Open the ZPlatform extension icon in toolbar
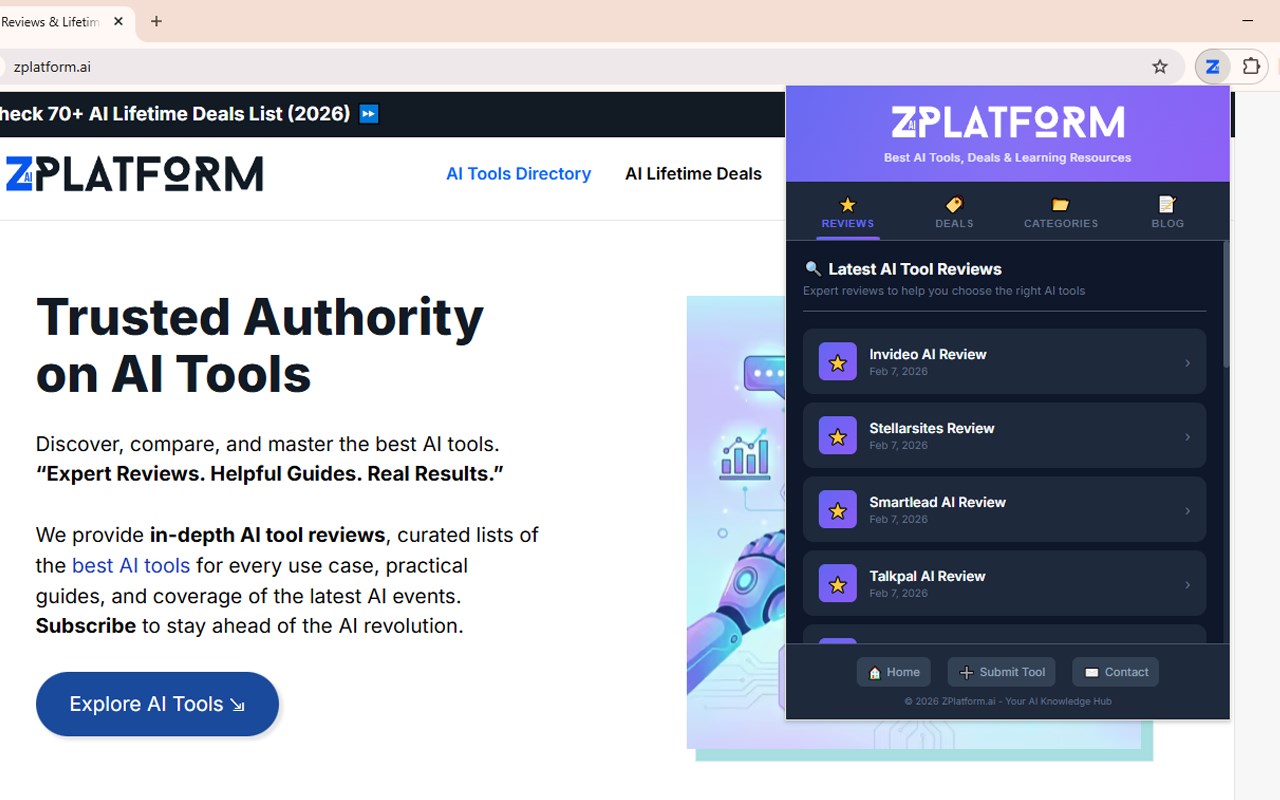 1213,67
